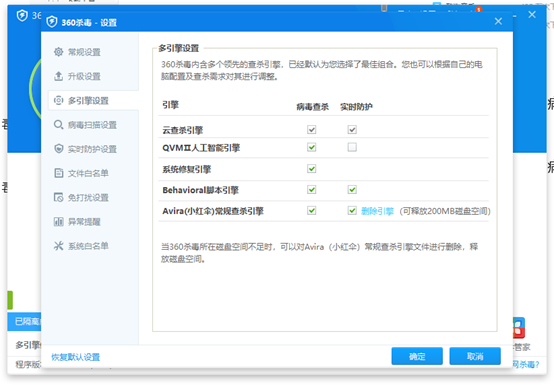Click the 删除引擎 link
Screen dimensions: 554x385
coord(377,211)
